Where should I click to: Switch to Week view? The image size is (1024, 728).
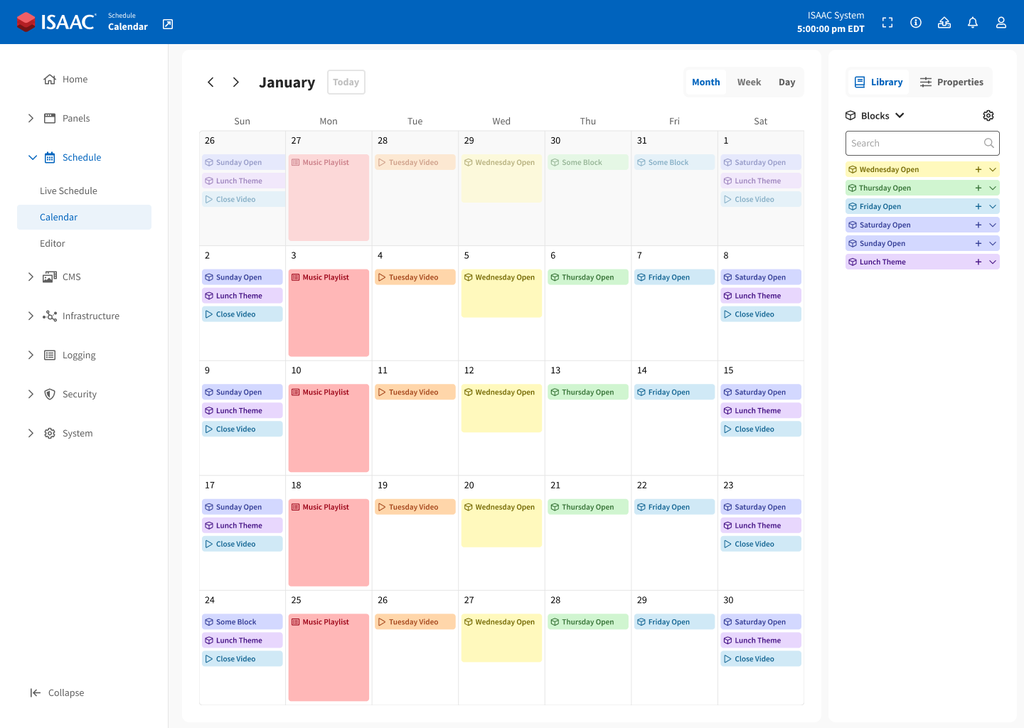coord(748,81)
